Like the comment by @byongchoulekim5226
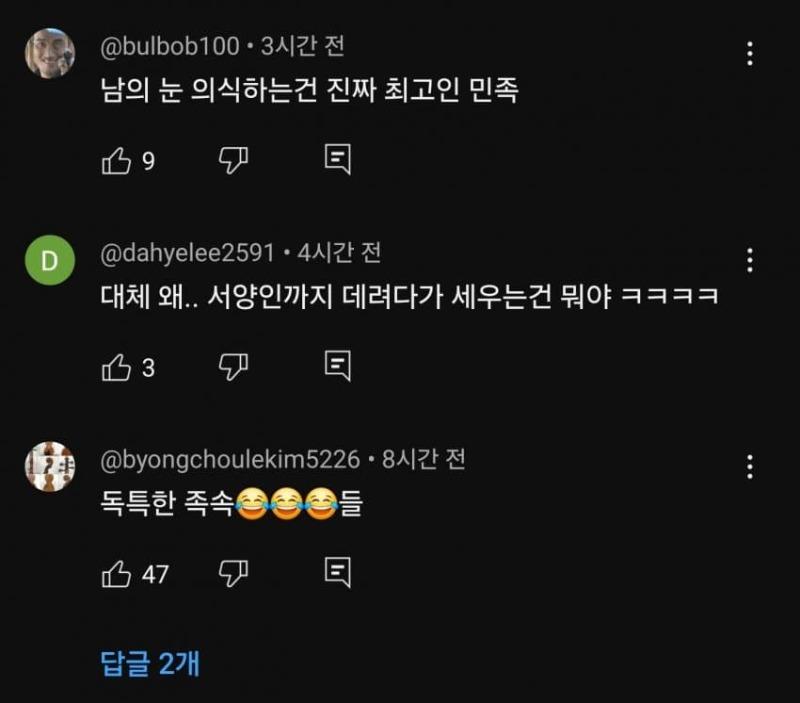800x703 pixels. pos(117,573)
